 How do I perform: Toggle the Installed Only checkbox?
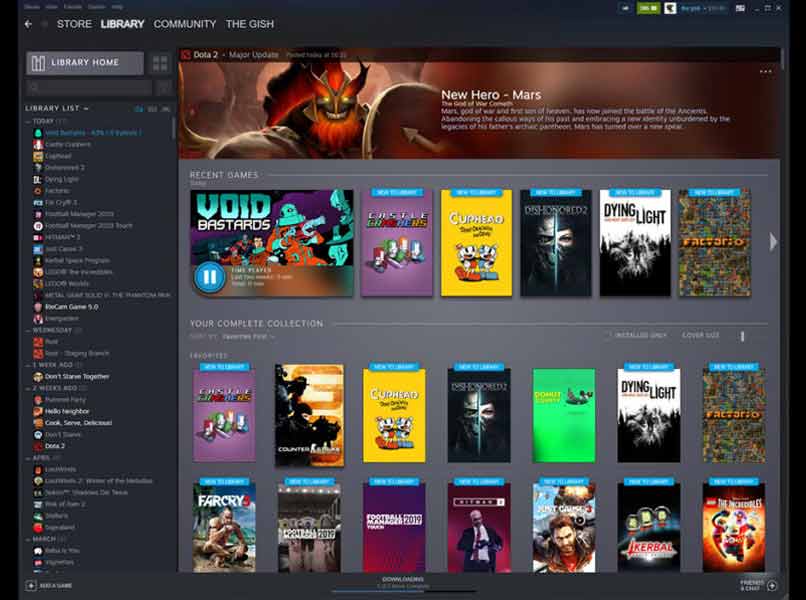coord(610,335)
